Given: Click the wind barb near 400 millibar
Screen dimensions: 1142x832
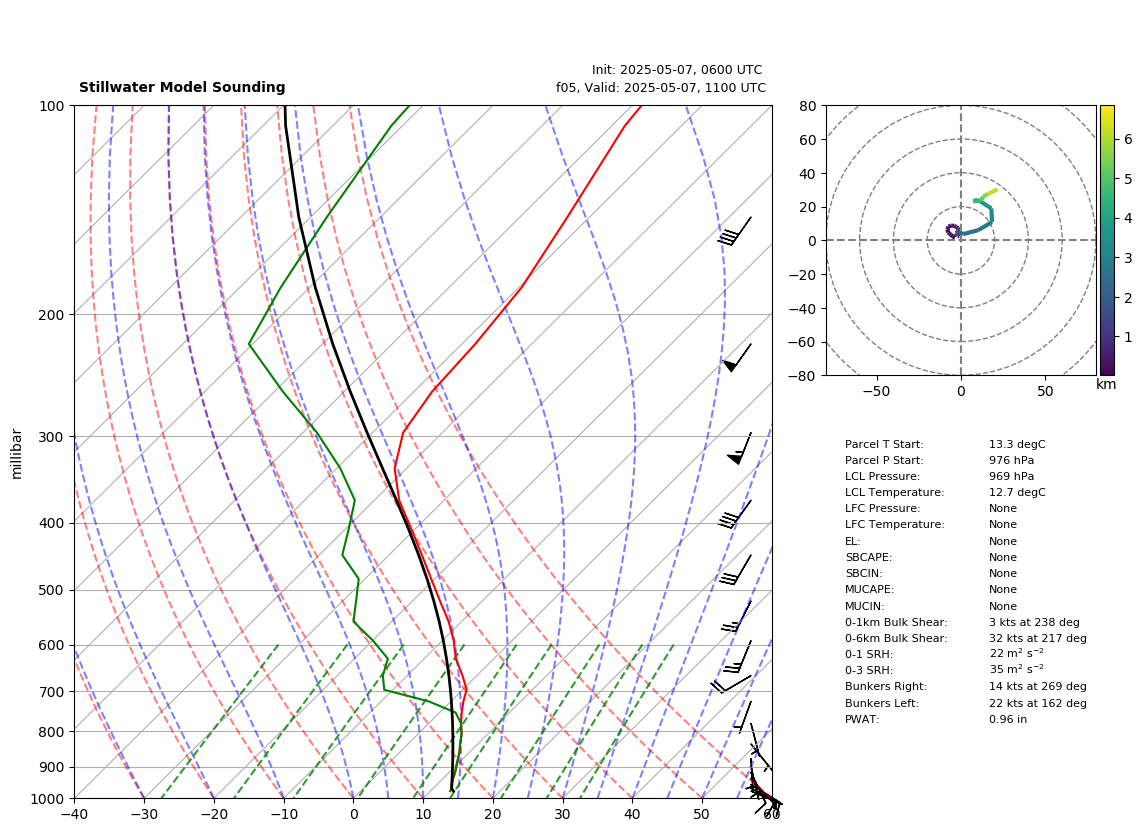Looking at the screenshot, I should (734, 514).
